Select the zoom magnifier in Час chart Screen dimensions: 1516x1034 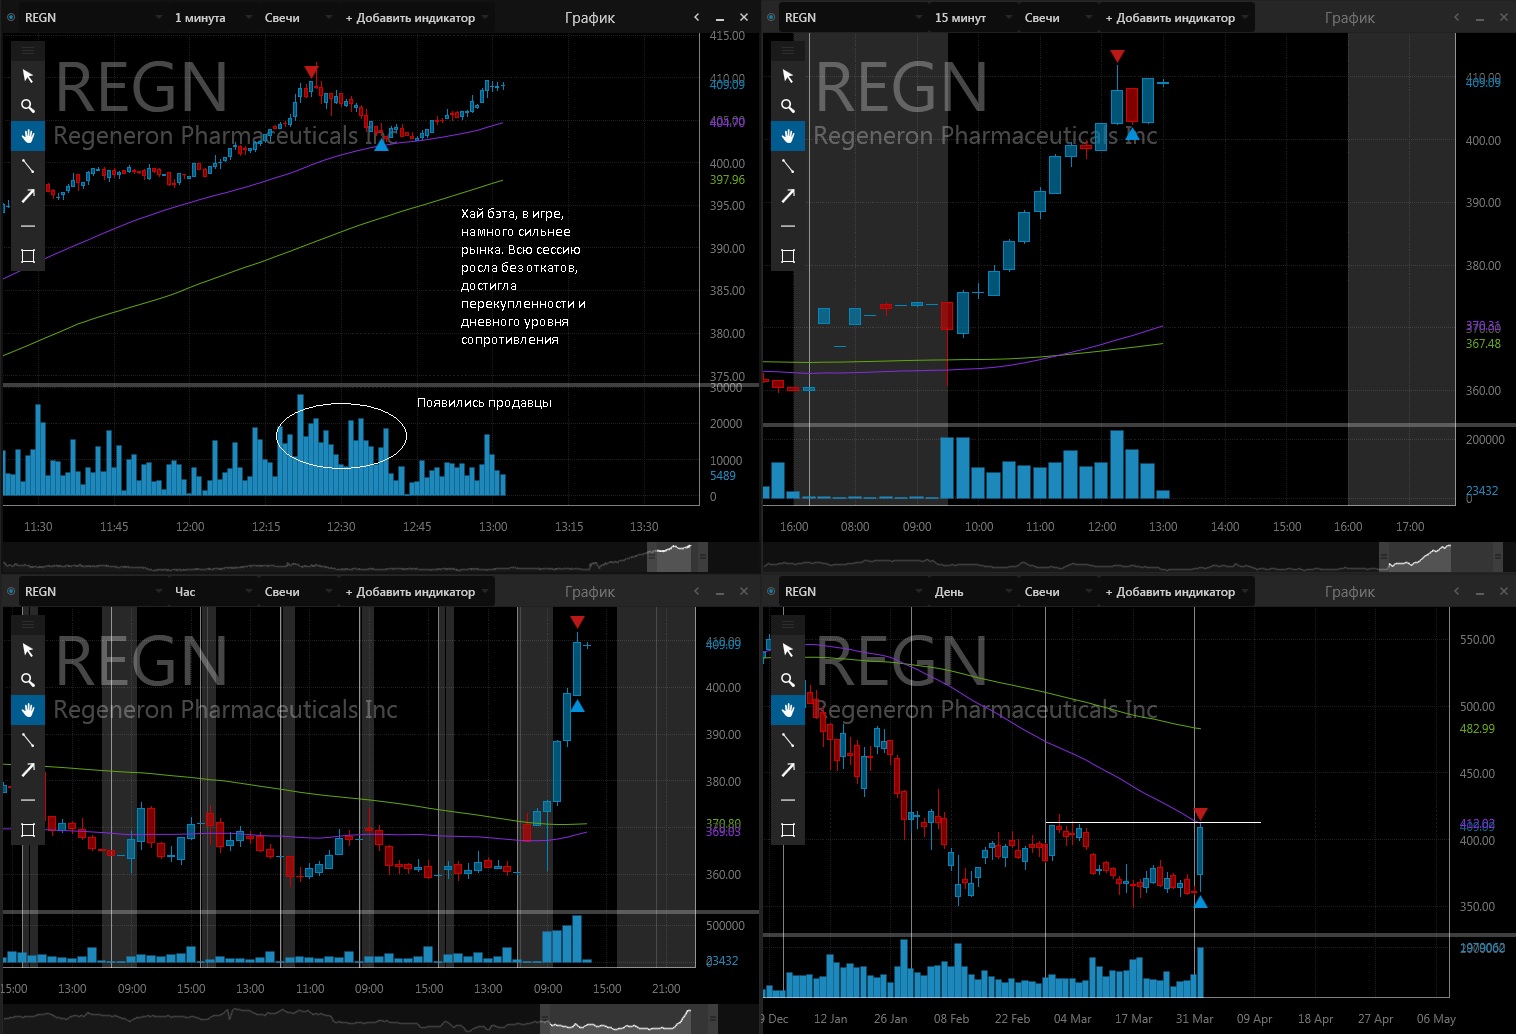(28, 680)
